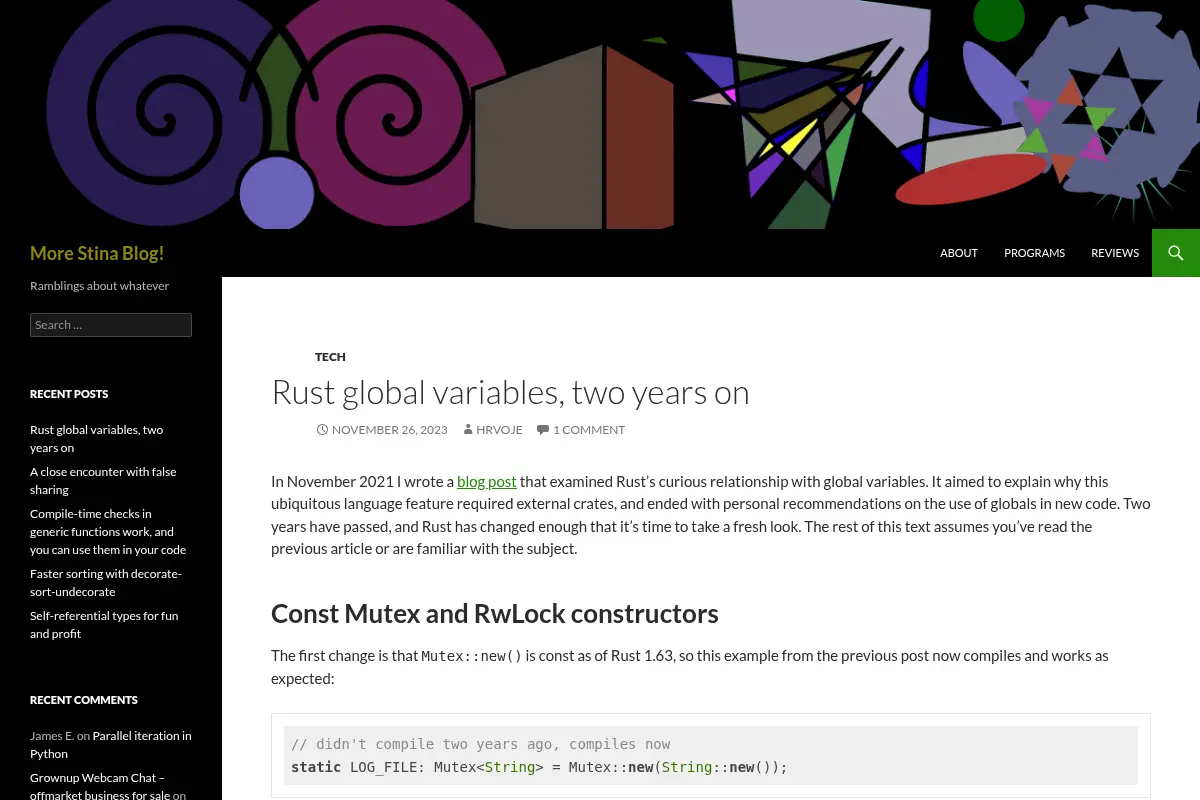Open 'A close encounter with false sharing' post

[x=103, y=481]
